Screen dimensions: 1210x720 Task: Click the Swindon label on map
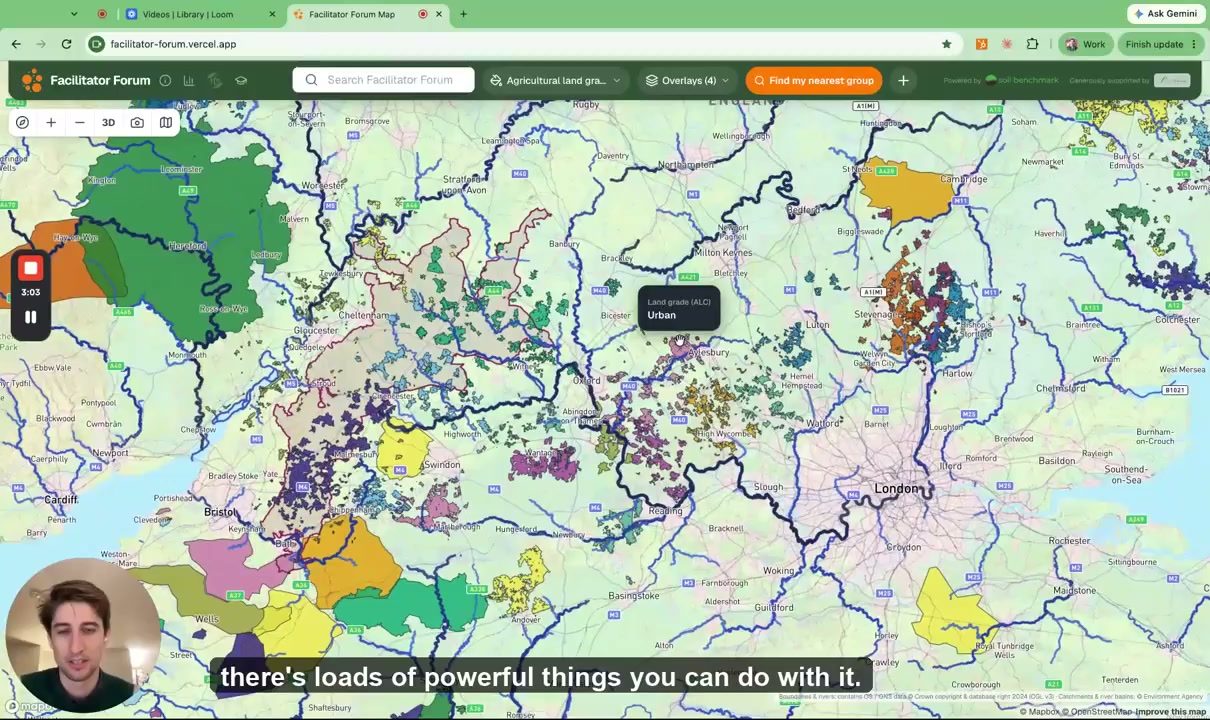pos(442,464)
